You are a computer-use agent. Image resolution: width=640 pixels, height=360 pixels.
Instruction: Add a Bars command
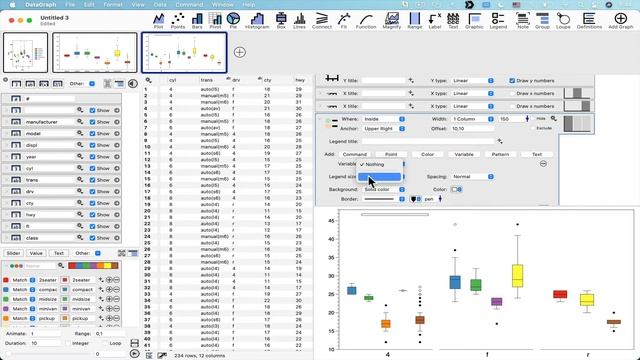(x=197, y=20)
